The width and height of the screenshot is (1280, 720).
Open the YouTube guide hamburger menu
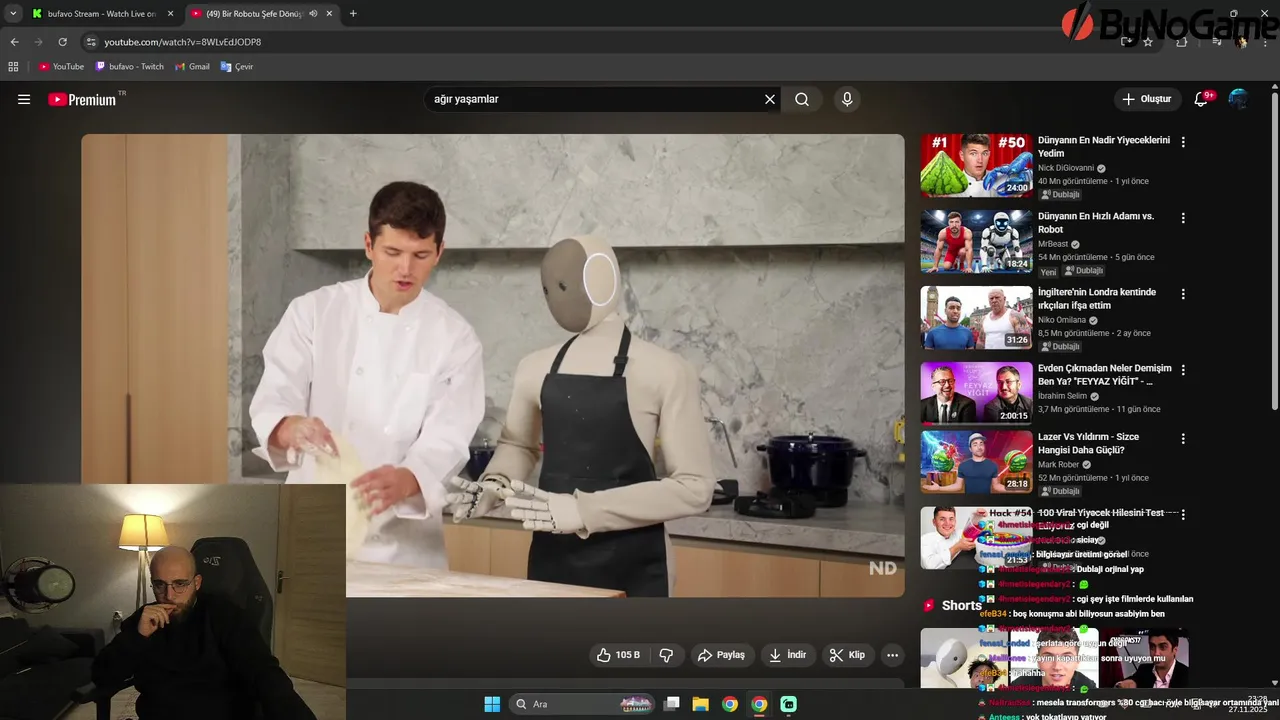[24, 99]
